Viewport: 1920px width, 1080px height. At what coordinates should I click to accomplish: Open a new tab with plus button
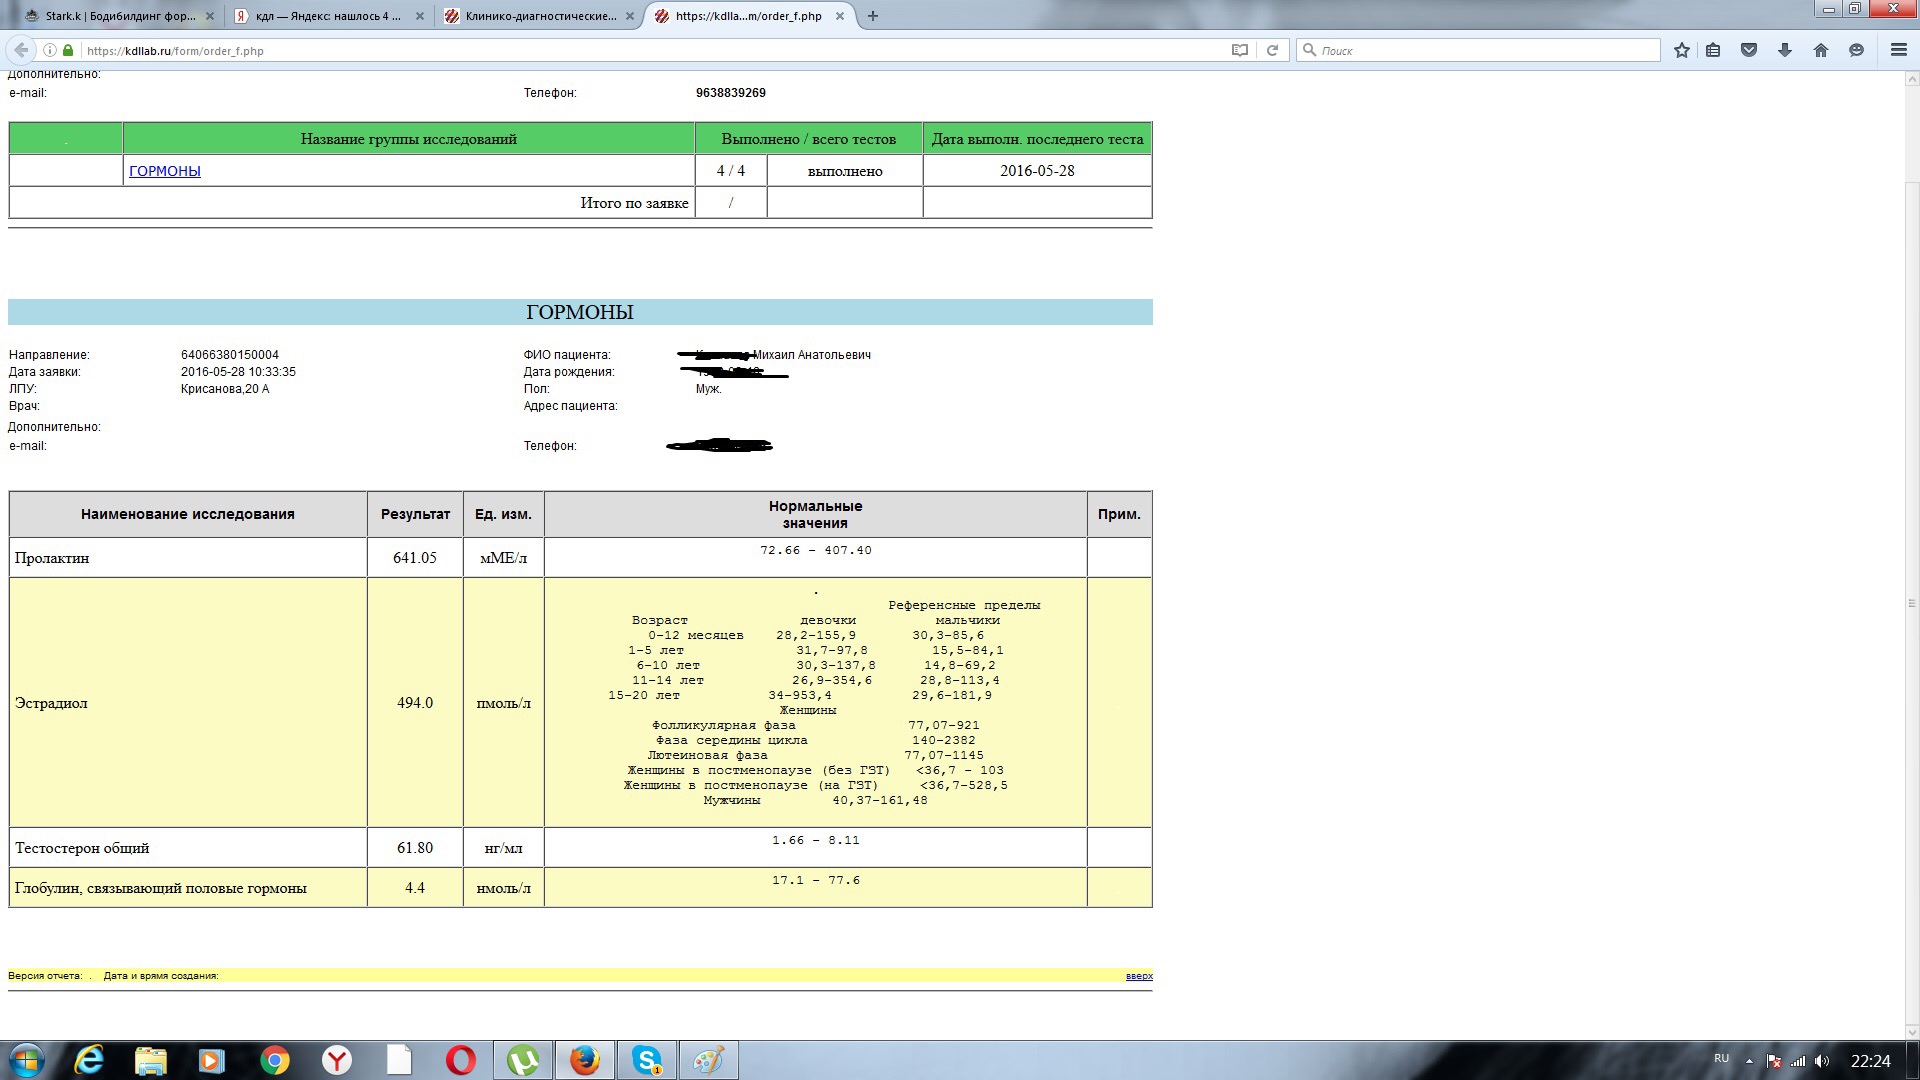coord(873,16)
